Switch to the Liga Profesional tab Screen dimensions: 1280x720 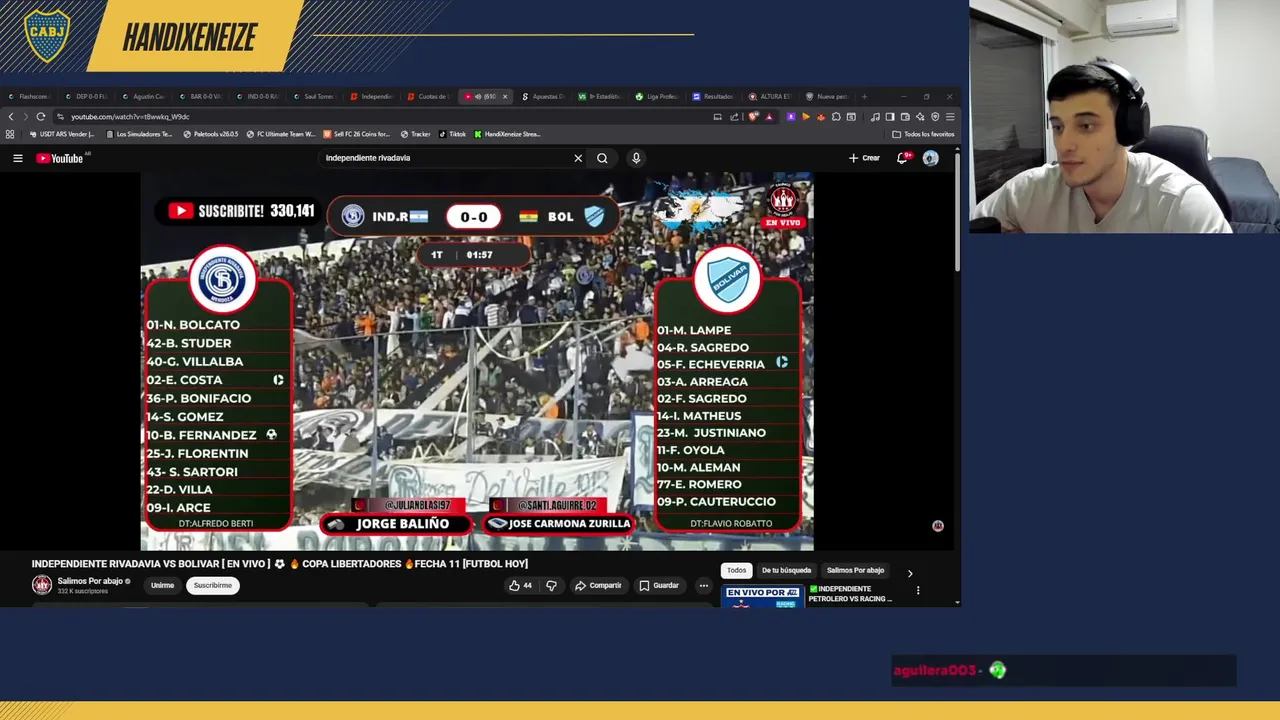[x=659, y=97]
